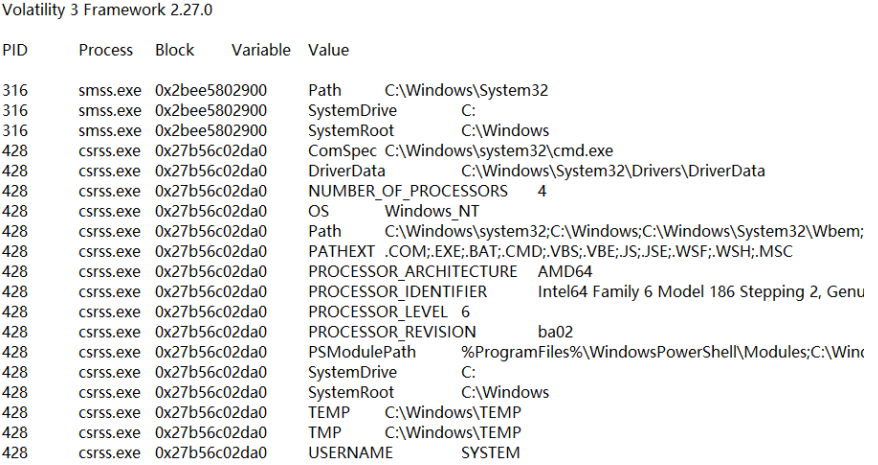This screenshot has width=878, height=465.
Task: Click the USERNAME variable name
Action: [350, 453]
